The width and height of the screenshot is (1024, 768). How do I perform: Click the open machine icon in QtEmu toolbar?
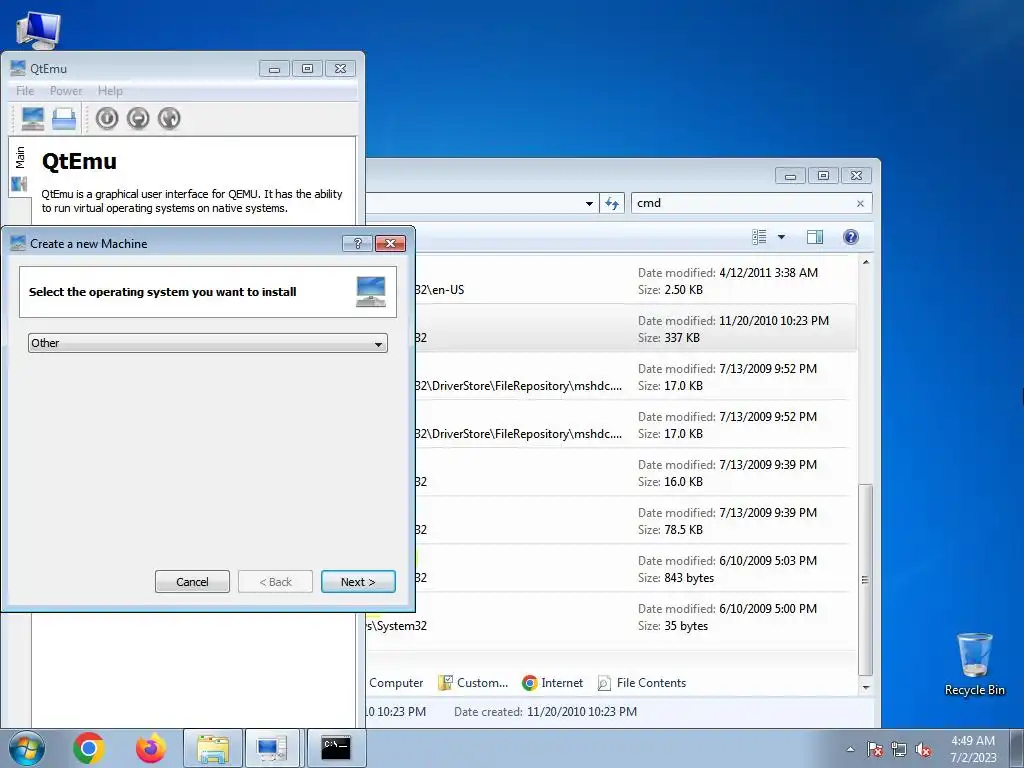64,118
